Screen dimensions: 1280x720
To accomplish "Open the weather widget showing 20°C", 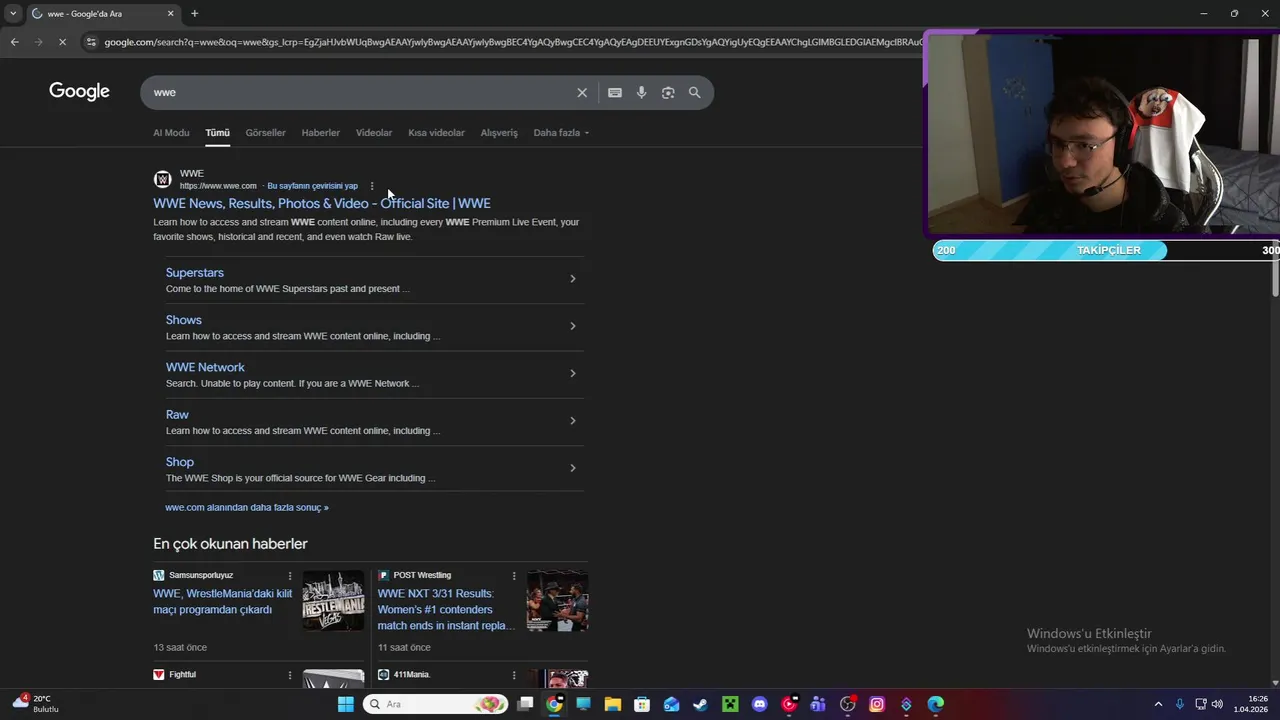I will coord(35,704).
